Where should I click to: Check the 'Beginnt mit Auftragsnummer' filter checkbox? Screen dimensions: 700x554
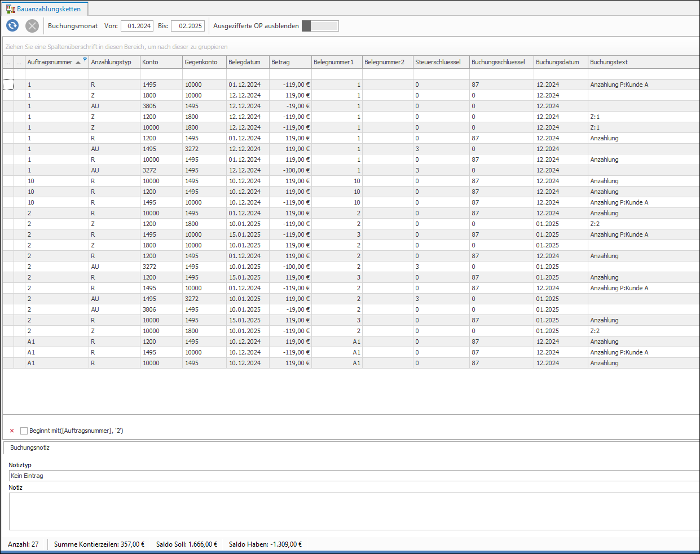pos(24,431)
